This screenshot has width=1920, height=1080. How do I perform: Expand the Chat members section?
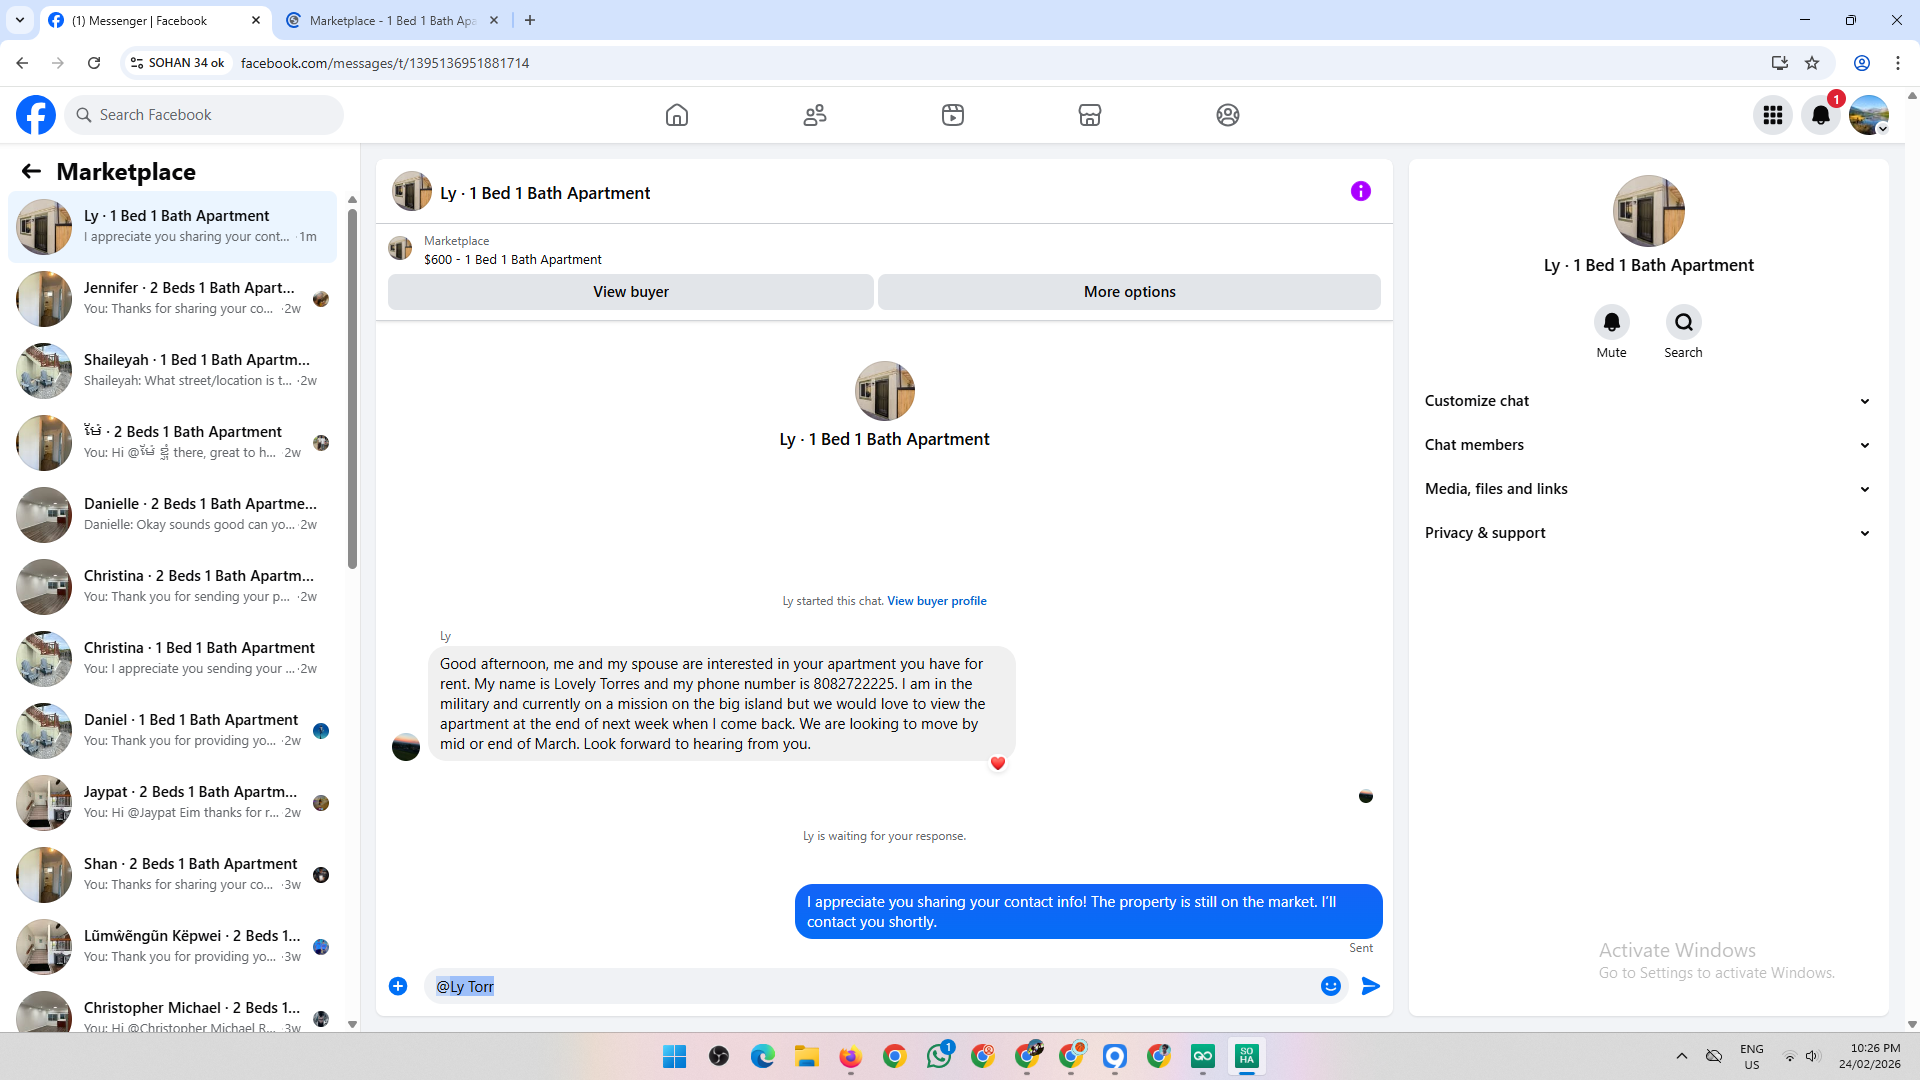click(x=1647, y=445)
